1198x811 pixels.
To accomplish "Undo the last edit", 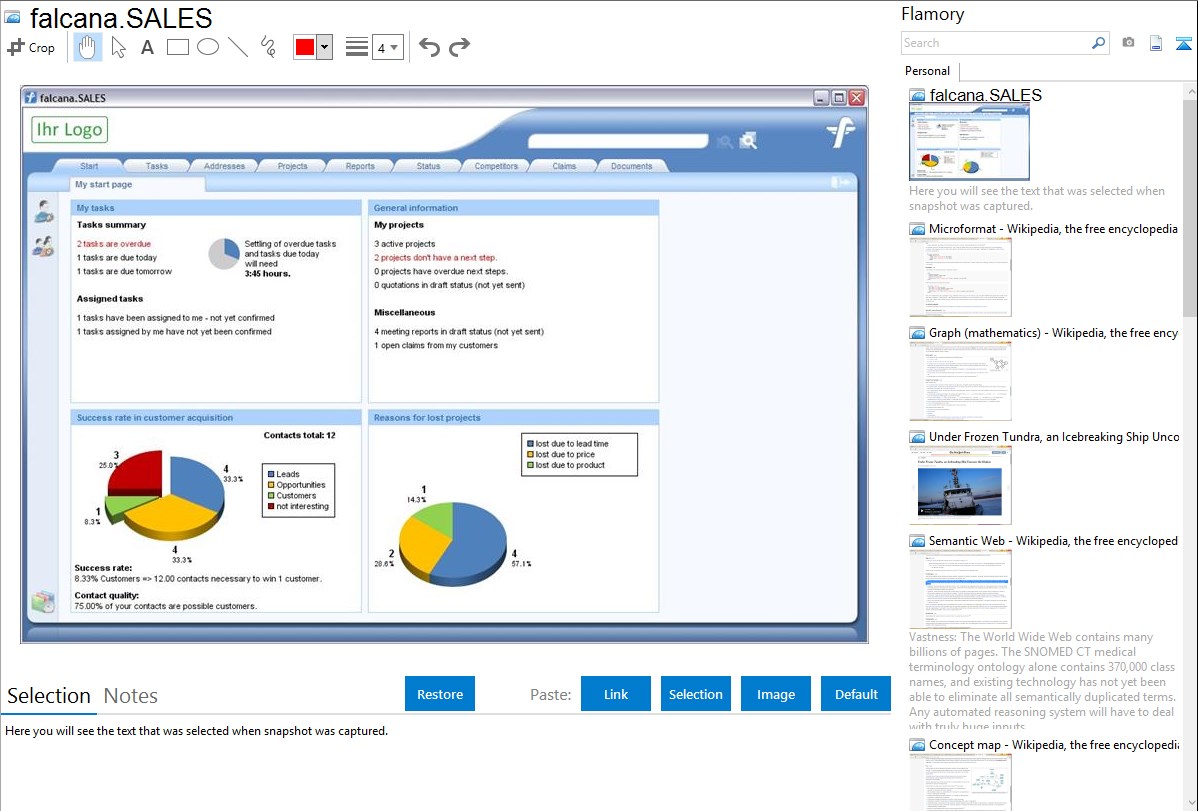I will pyautogui.click(x=429, y=47).
